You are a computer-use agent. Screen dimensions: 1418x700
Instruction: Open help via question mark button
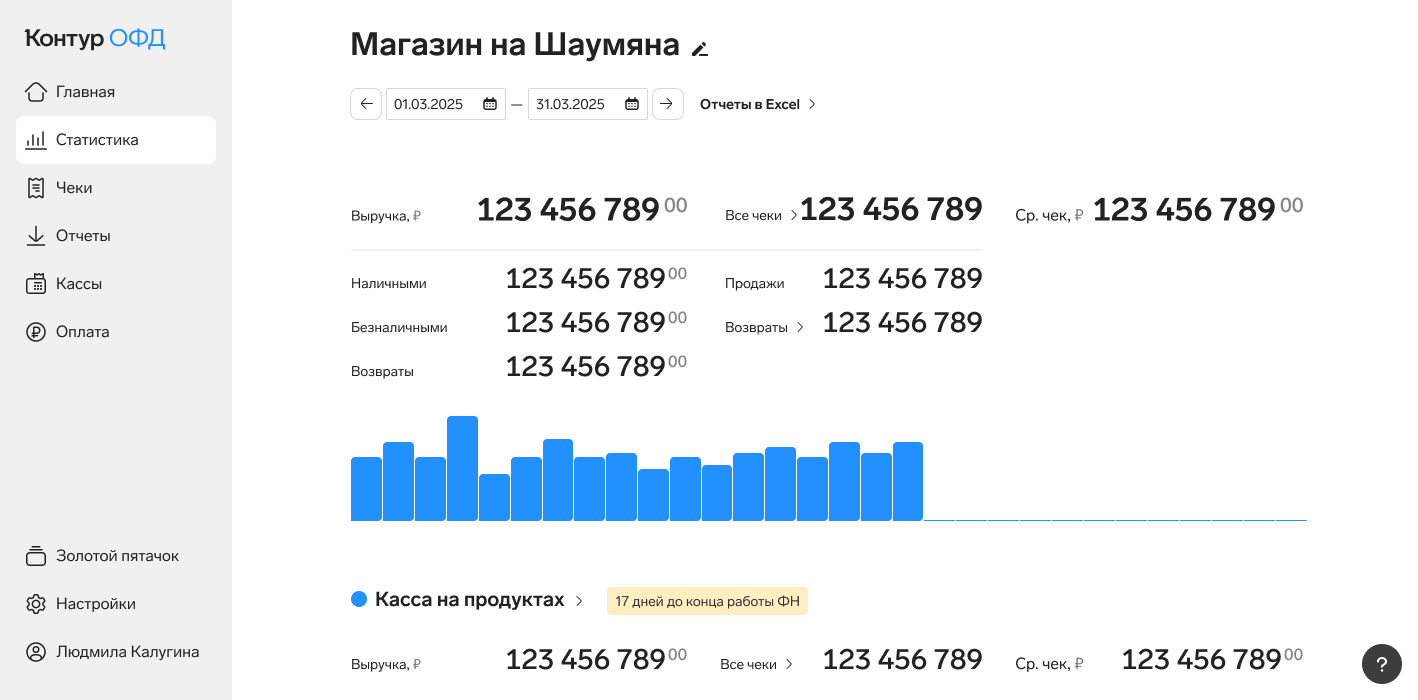pos(1381,664)
